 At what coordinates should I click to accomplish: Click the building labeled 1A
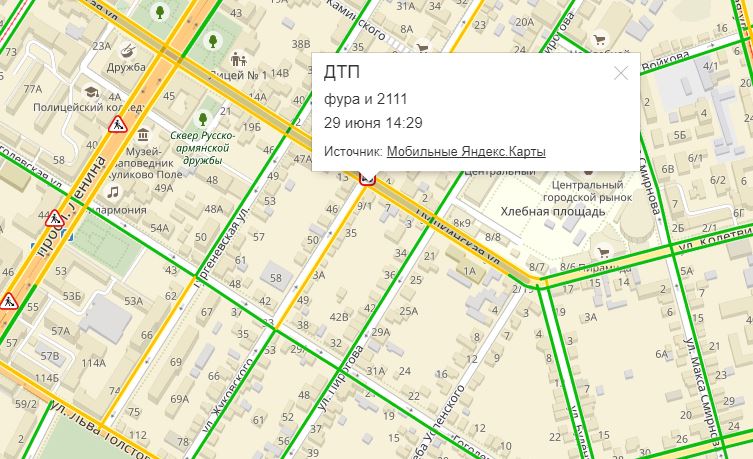point(468,271)
